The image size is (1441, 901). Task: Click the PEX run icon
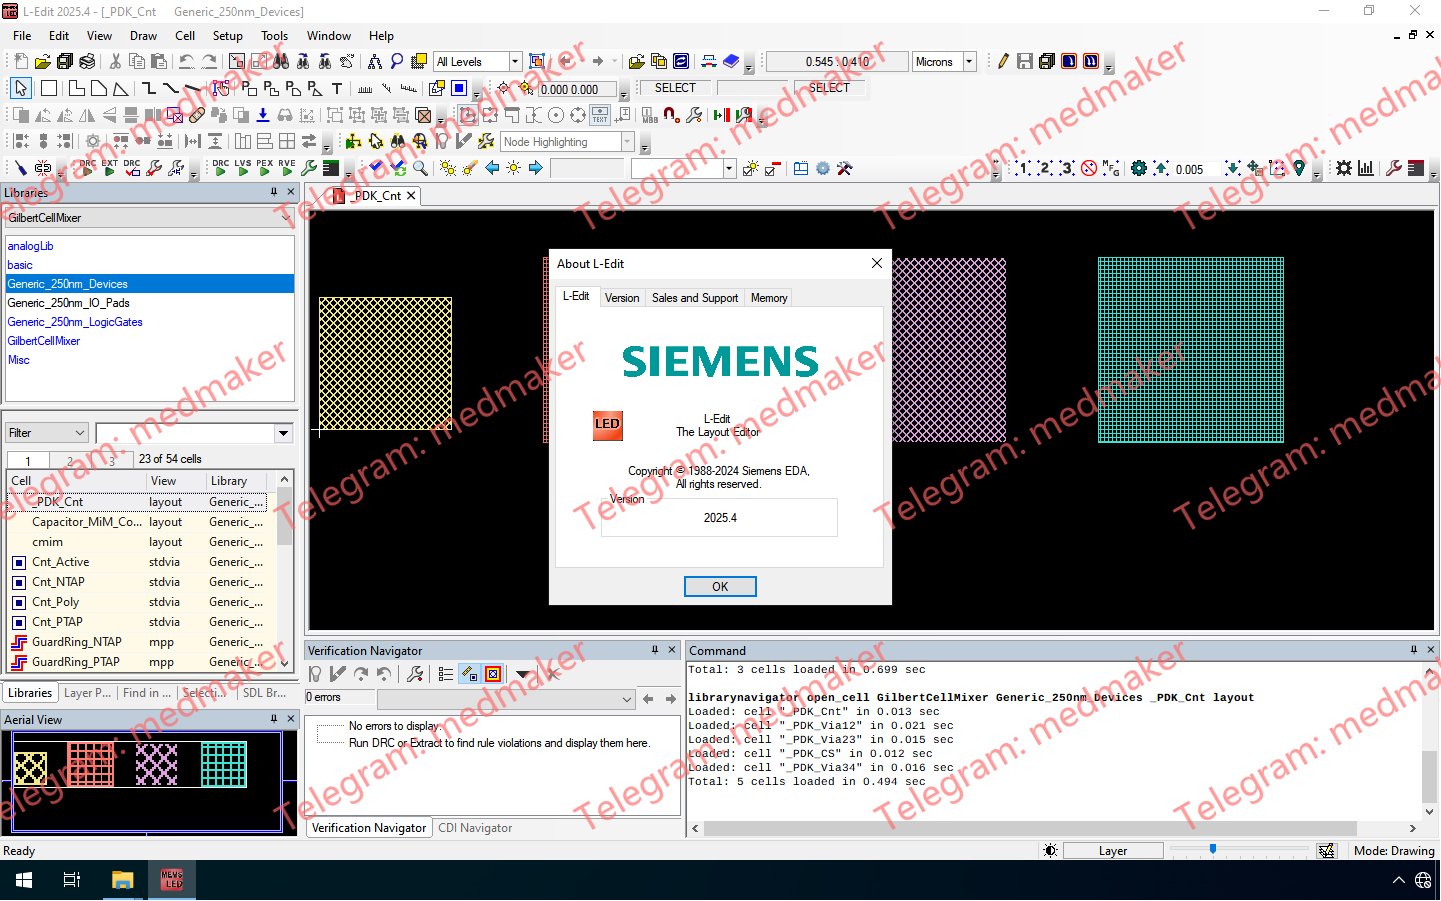264,169
